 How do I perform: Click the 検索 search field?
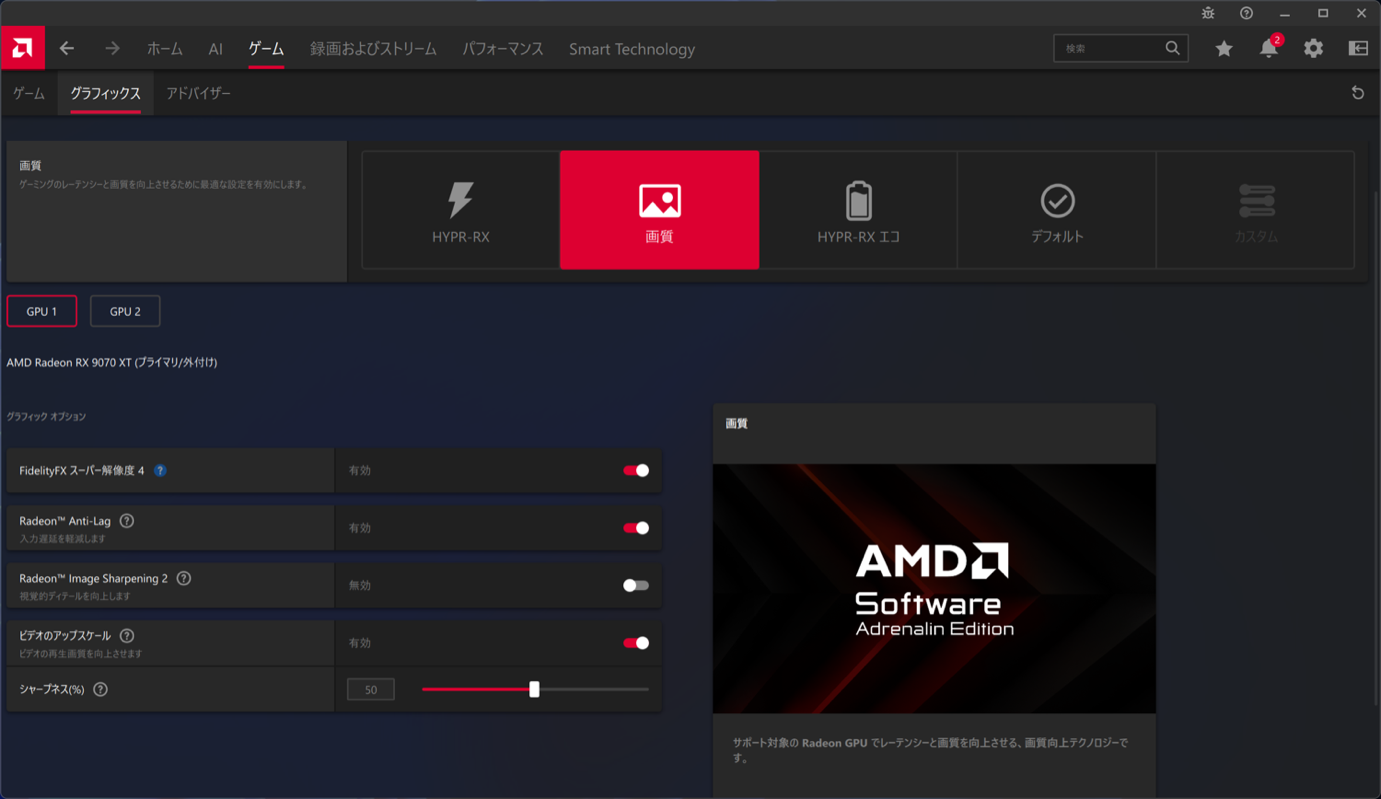[1108, 48]
